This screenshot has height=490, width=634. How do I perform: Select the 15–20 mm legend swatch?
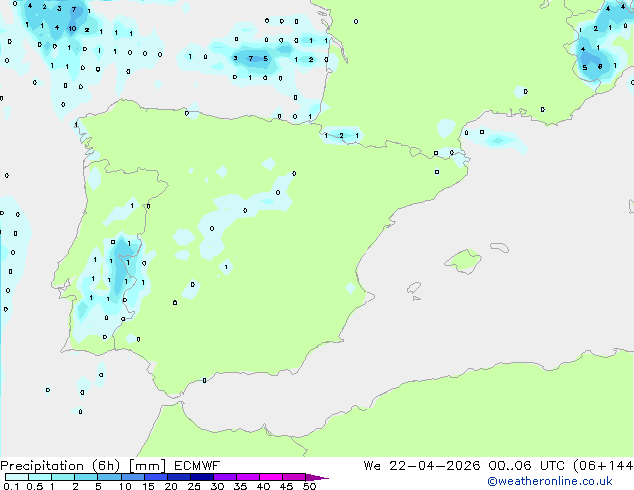pyautogui.click(x=156, y=477)
